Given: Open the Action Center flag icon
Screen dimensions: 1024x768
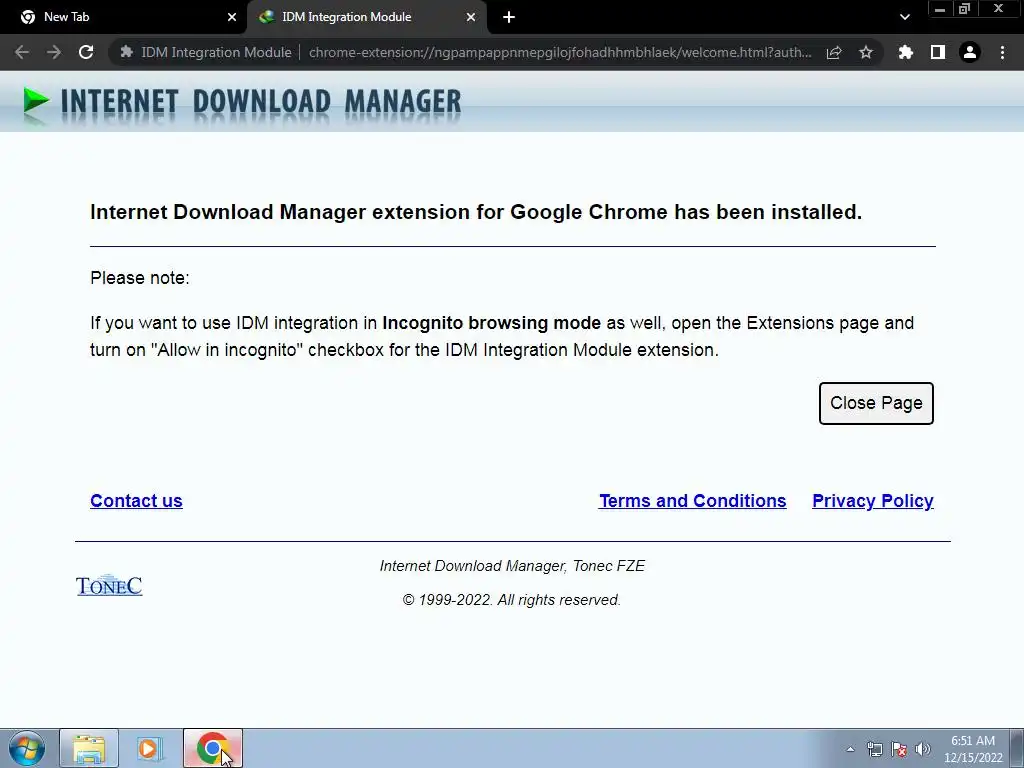Looking at the screenshot, I should [899, 749].
